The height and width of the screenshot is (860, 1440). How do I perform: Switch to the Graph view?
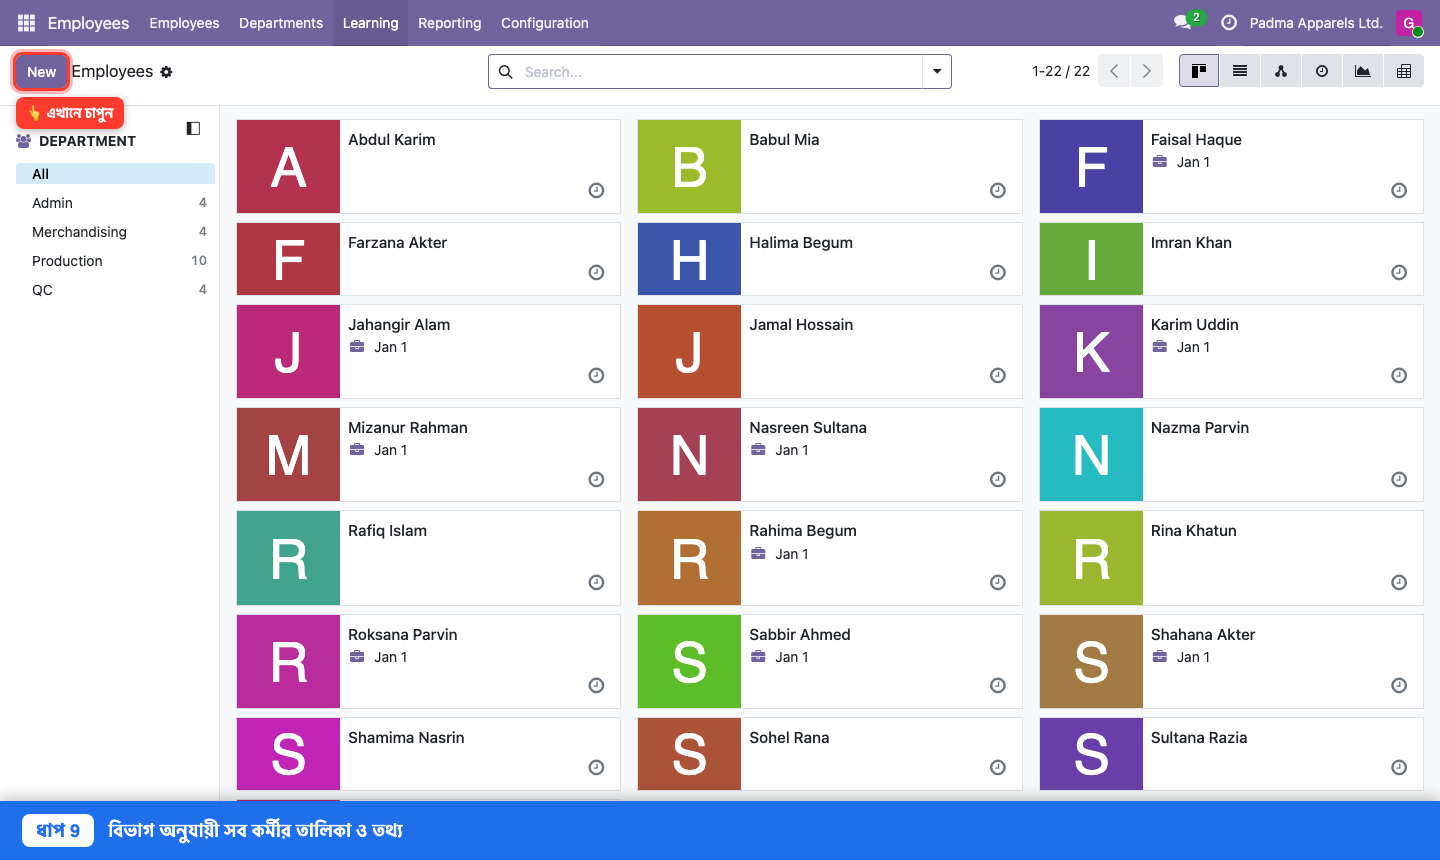pyautogui.click(x=1363, y=71)
